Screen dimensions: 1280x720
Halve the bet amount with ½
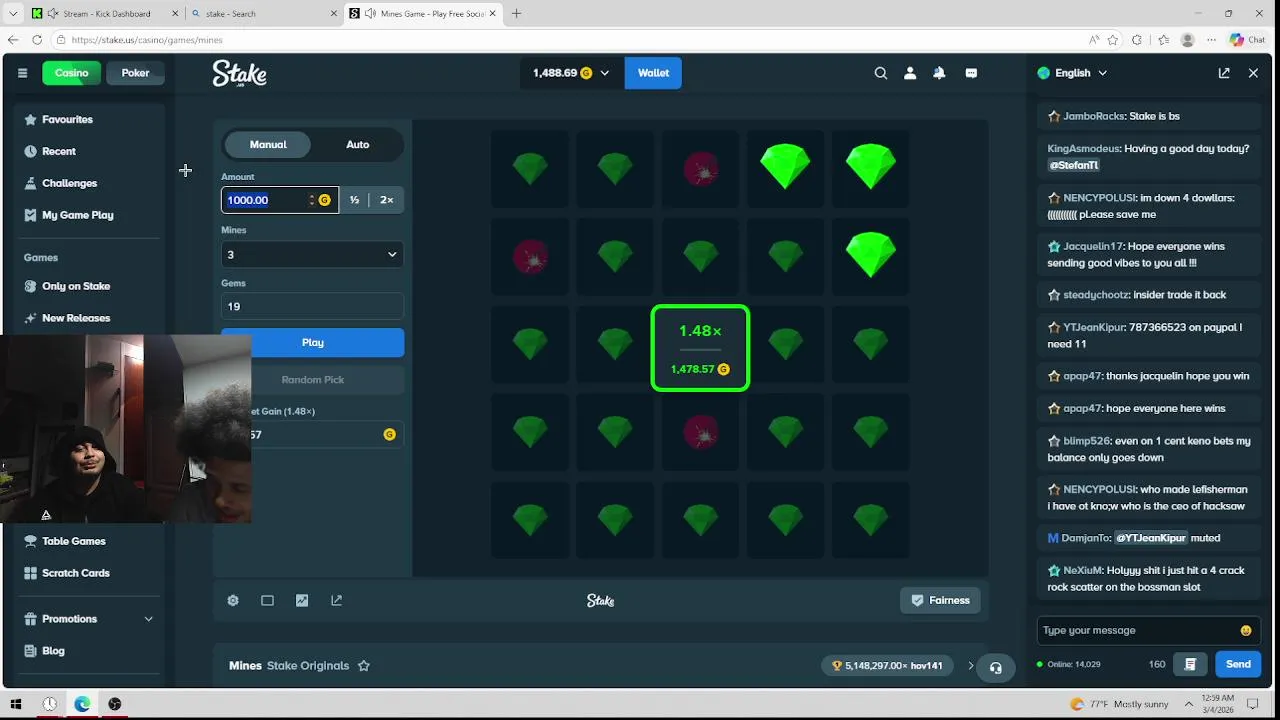(x=354, y=200)
